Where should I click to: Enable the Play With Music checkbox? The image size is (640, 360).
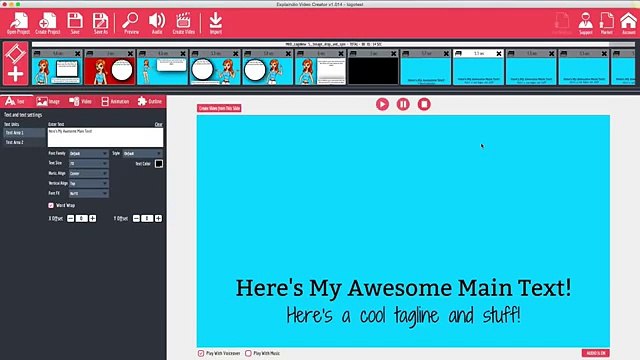pyautogui.click(x=248, y=353)
